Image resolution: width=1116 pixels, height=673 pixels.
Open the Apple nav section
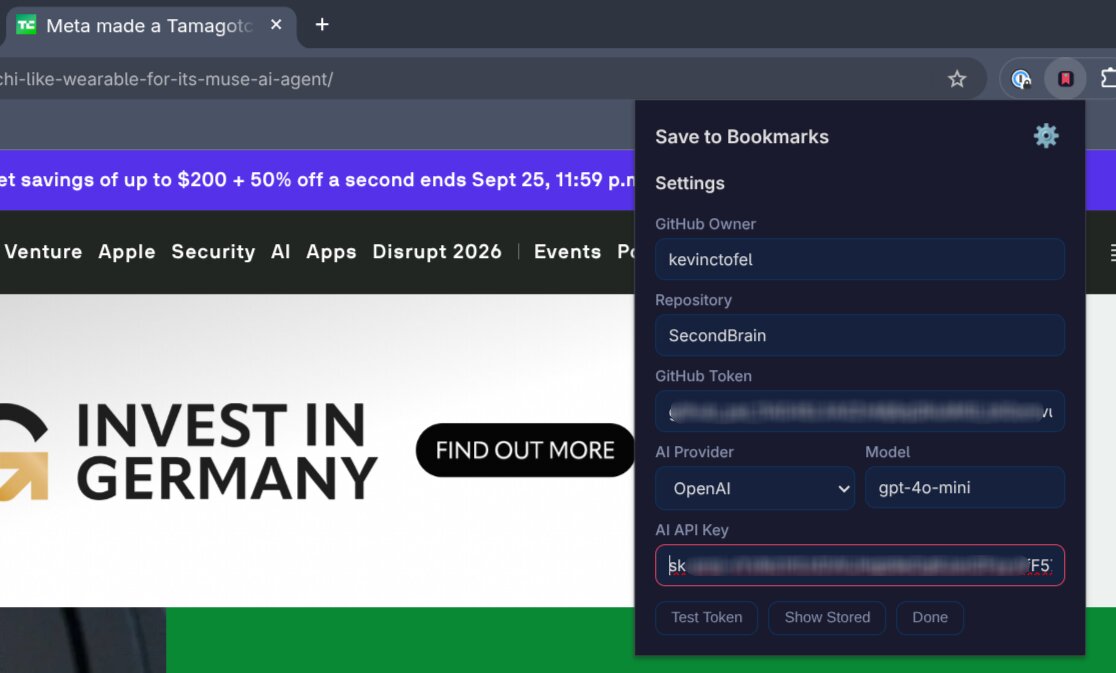(127, 252)
